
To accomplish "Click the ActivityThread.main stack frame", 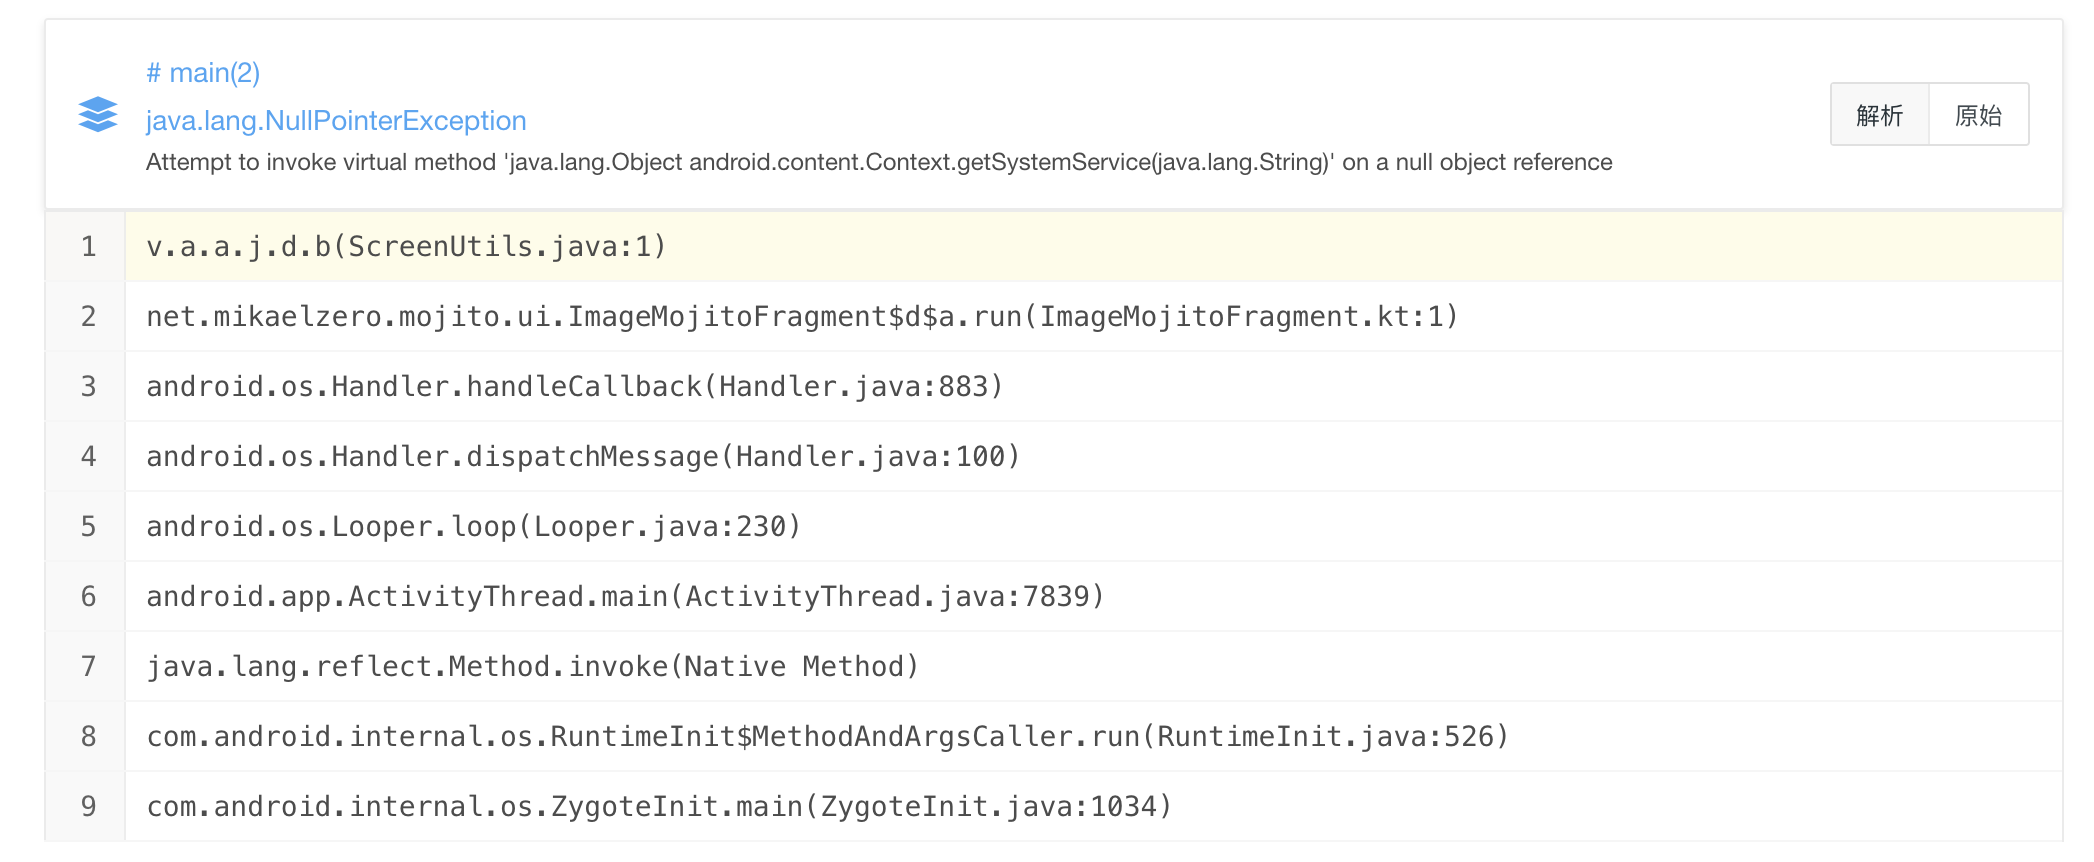I will click(625, 595).
